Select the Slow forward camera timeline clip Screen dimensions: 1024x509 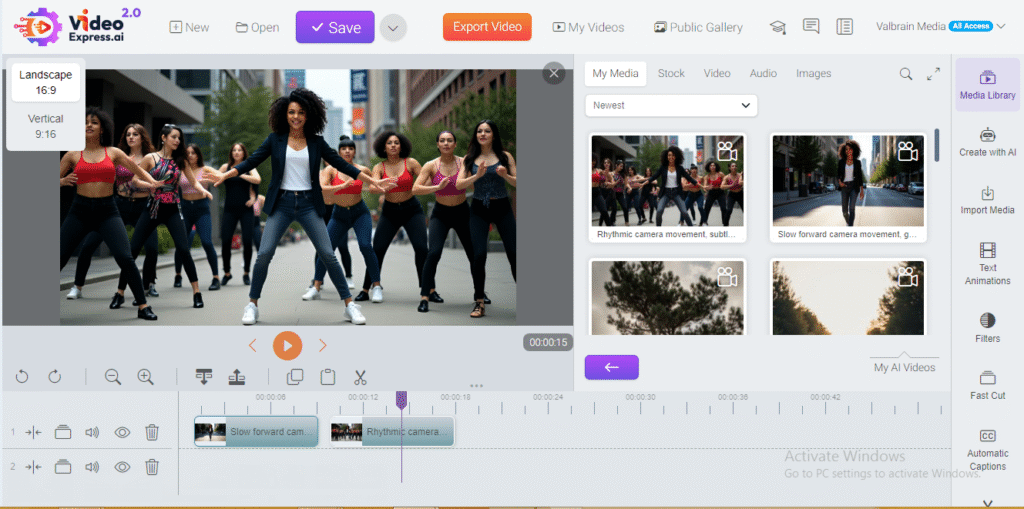tap(256, 432)
